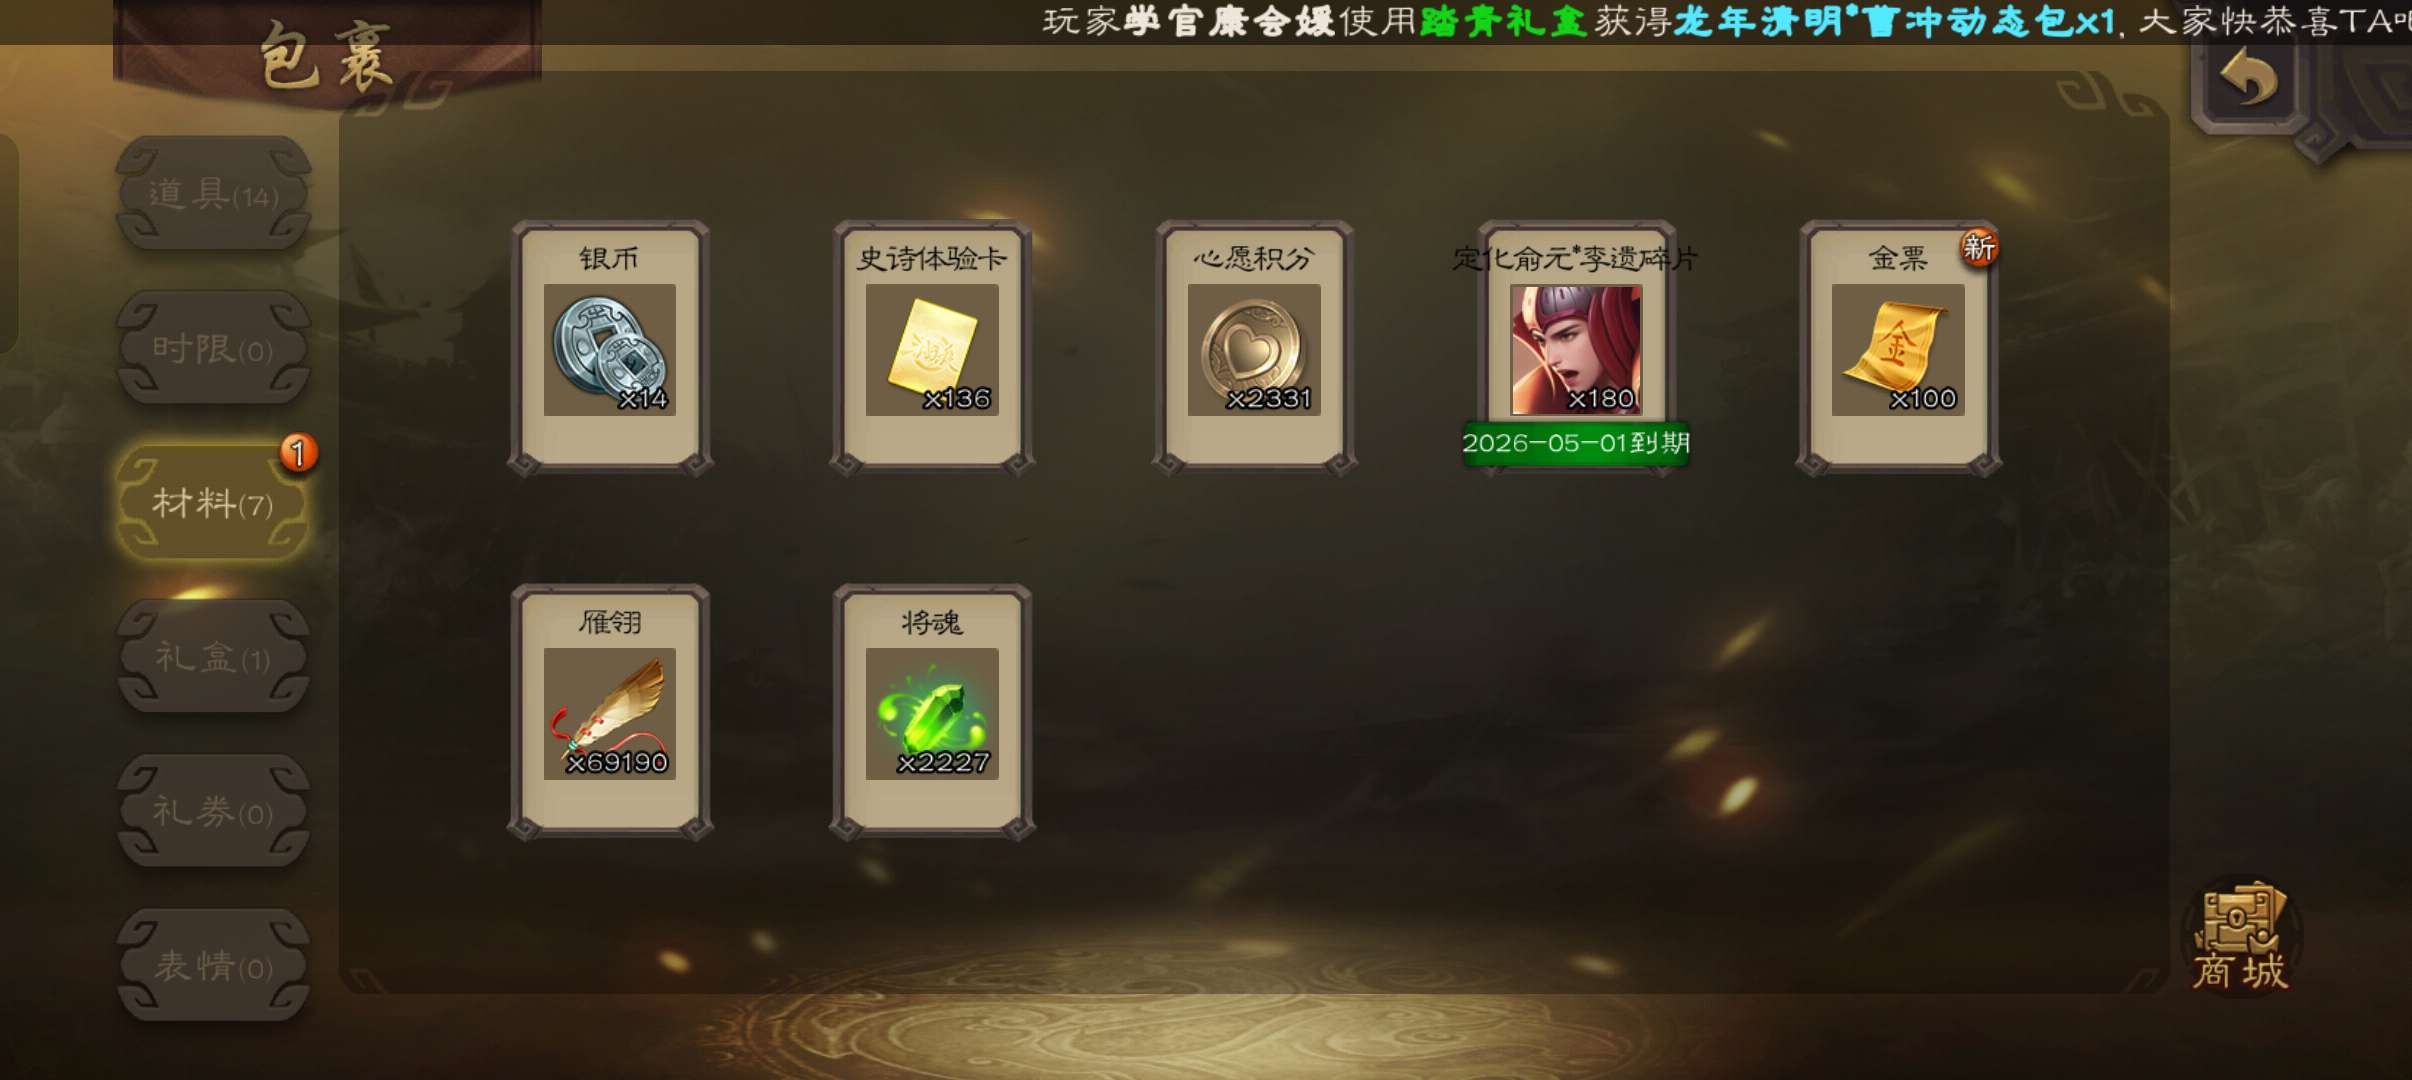The height and width of the screenshot is (1080, 2412).
Task: Tap the 将魂 green crystal item
Action: point(931,713)
